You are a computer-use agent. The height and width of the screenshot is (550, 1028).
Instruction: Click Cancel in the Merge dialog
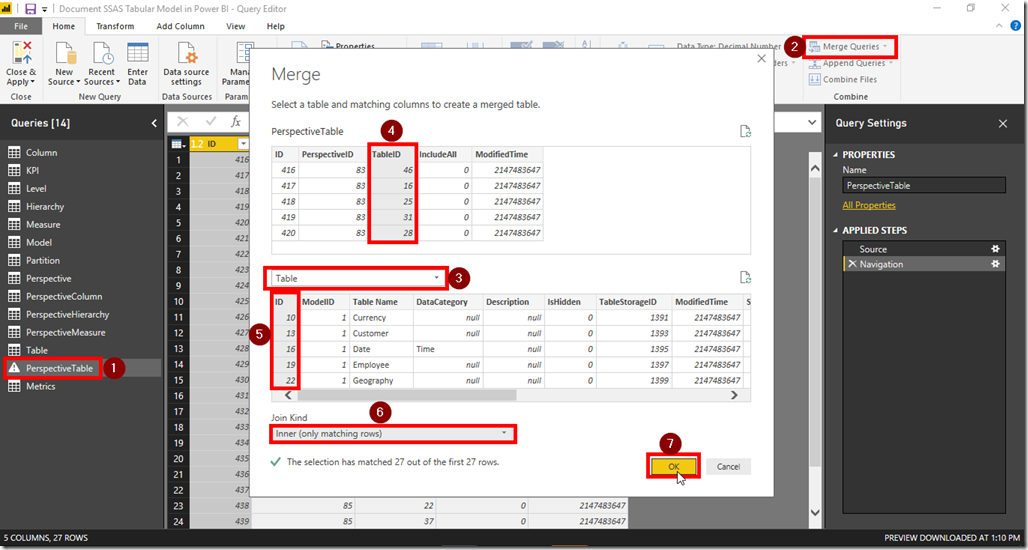point(728,467)
